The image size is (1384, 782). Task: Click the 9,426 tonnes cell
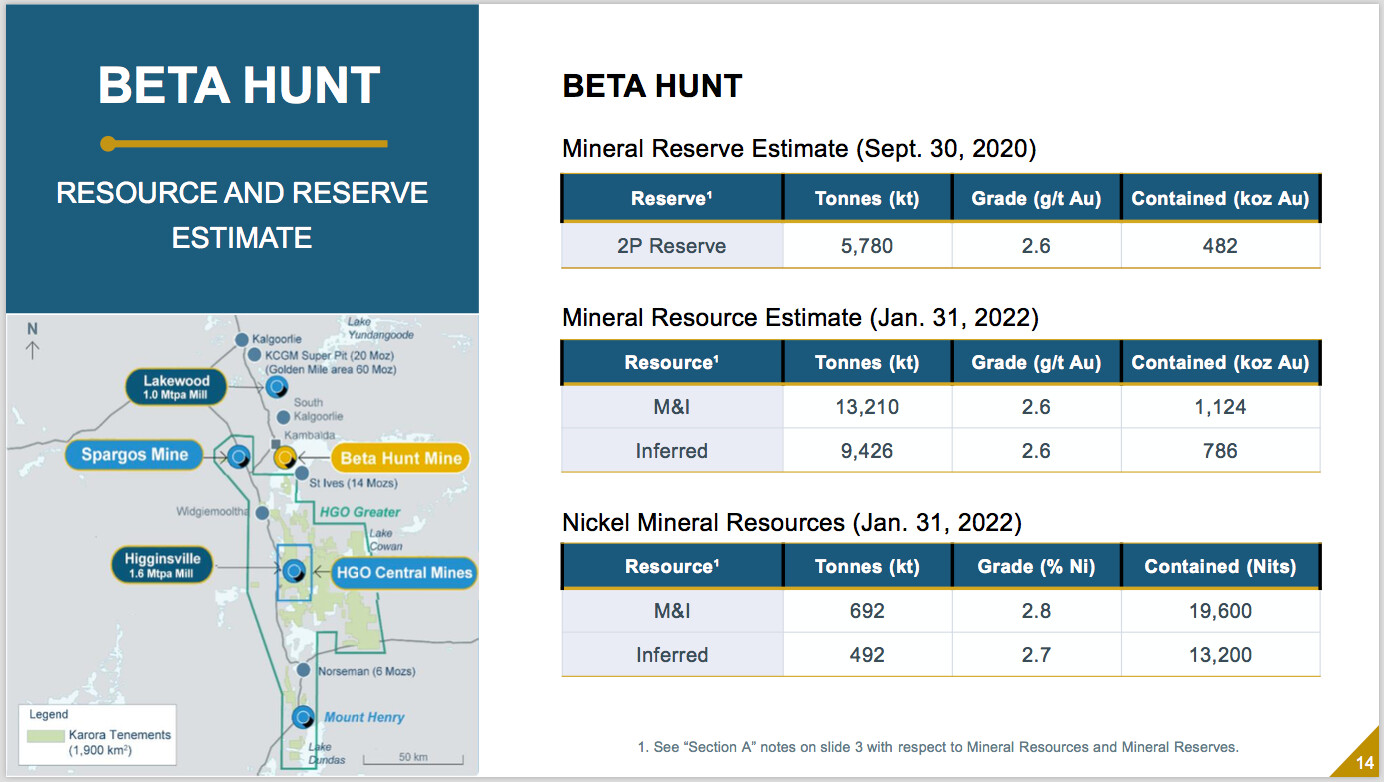pos(867,451)
